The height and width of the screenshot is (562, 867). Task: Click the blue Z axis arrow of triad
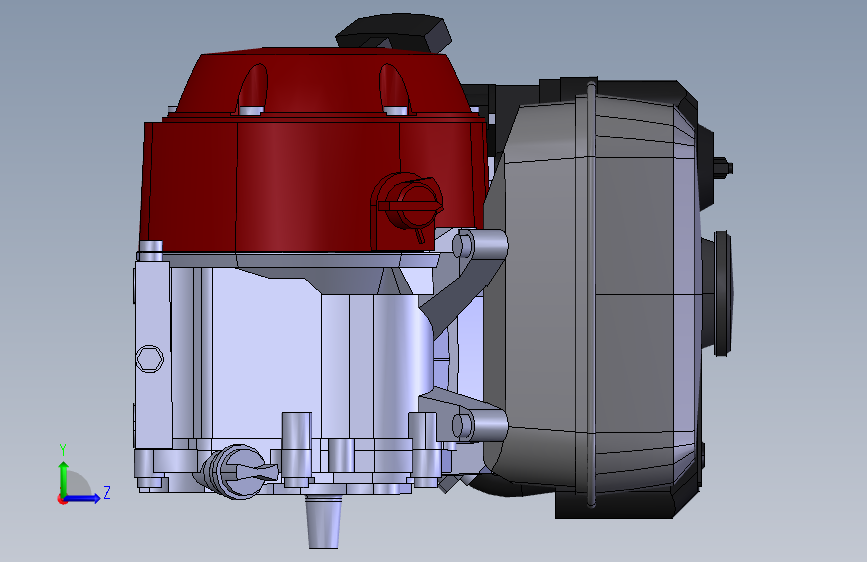[x=83, y=498]
